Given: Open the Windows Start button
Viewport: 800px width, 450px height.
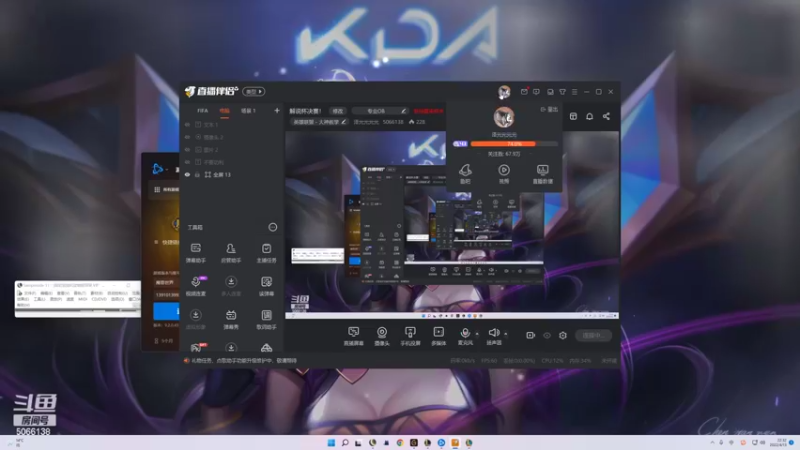Looking at the screenshot, I should [x=331, y=442].
